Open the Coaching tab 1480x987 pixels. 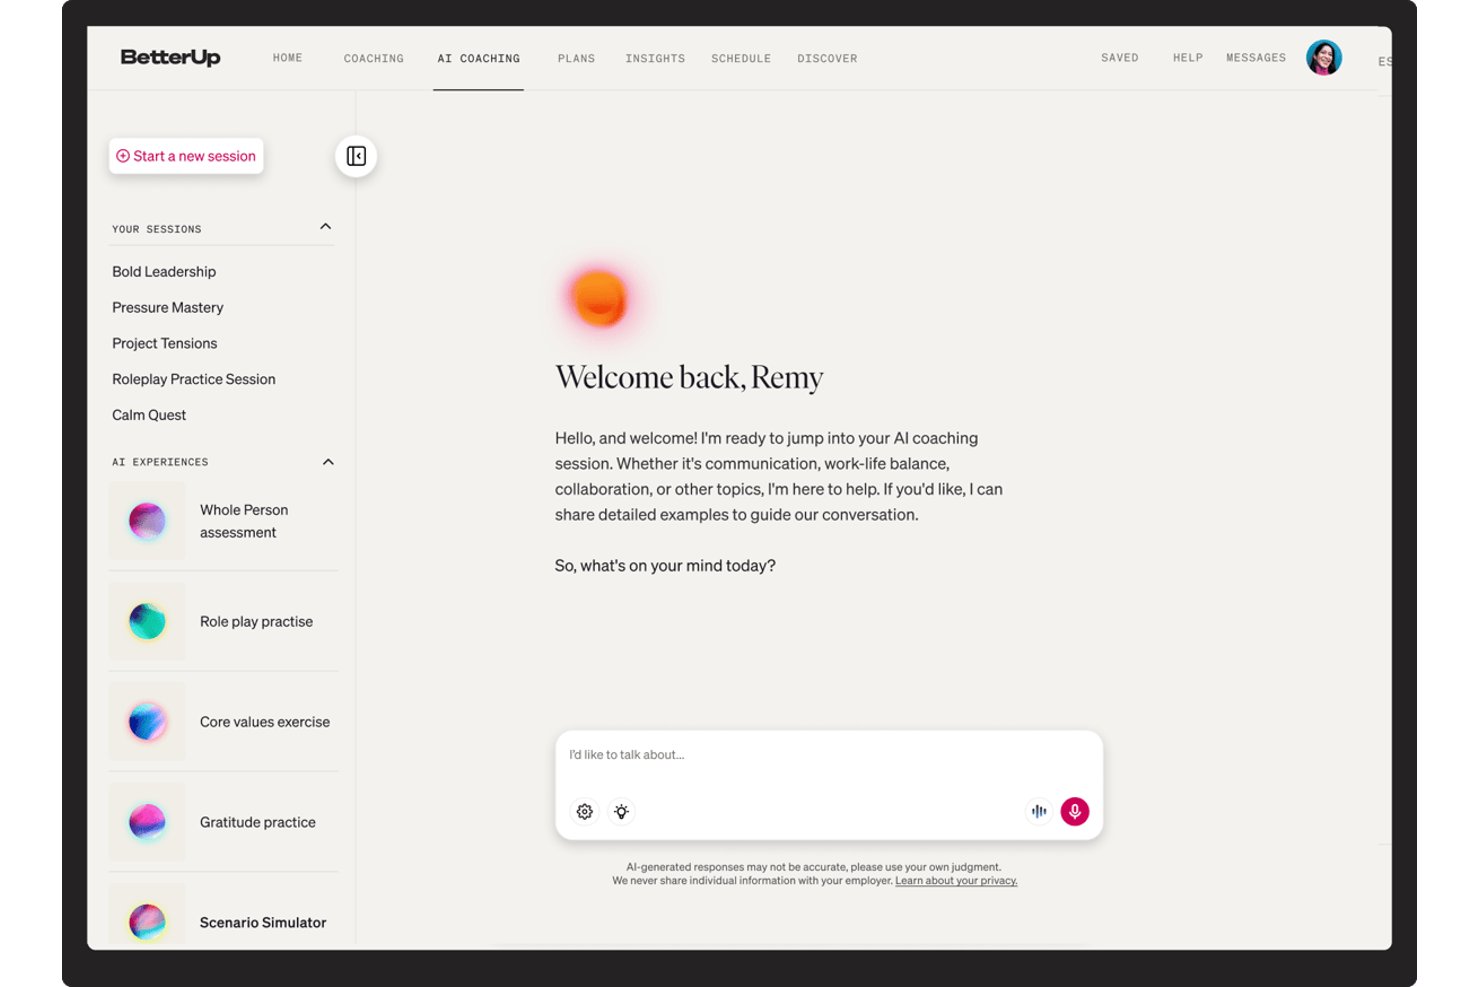pyautogui.click(x=374, y=59)
